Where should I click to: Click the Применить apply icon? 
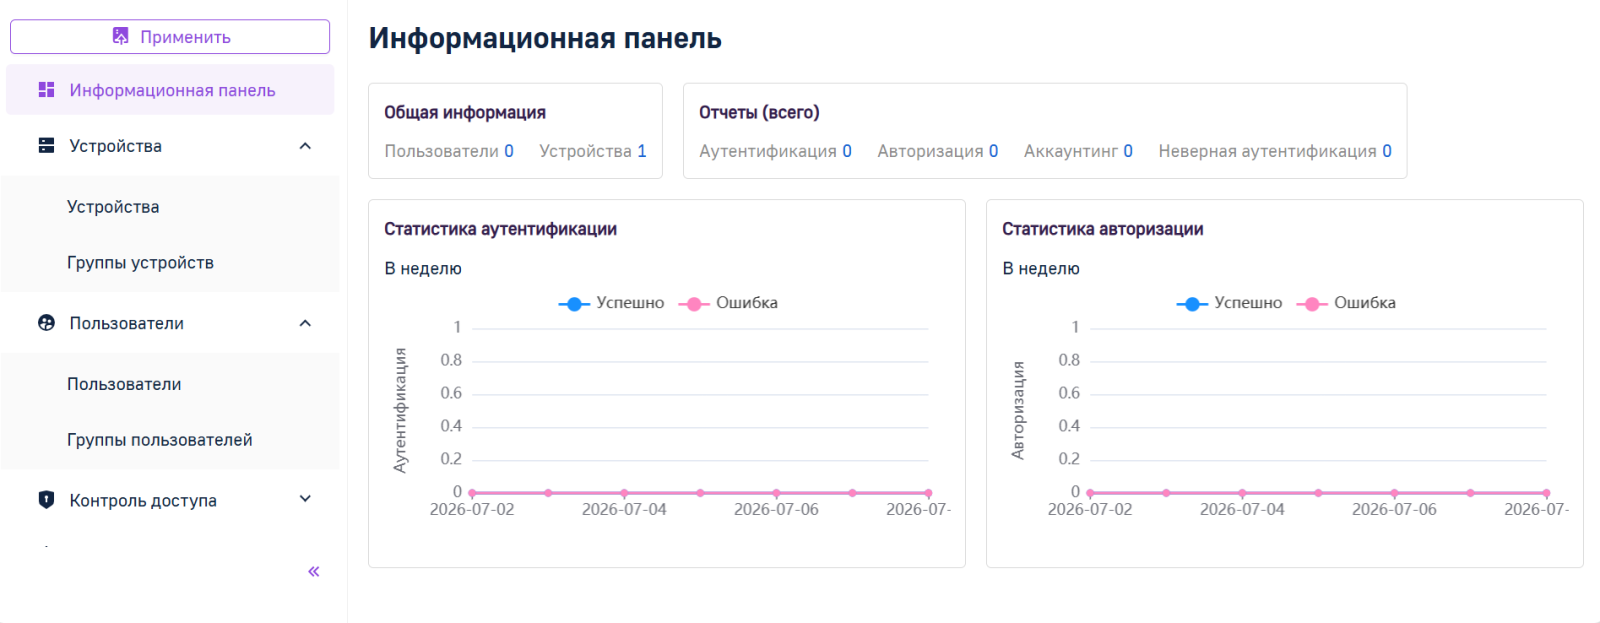[x=120, y=37]
